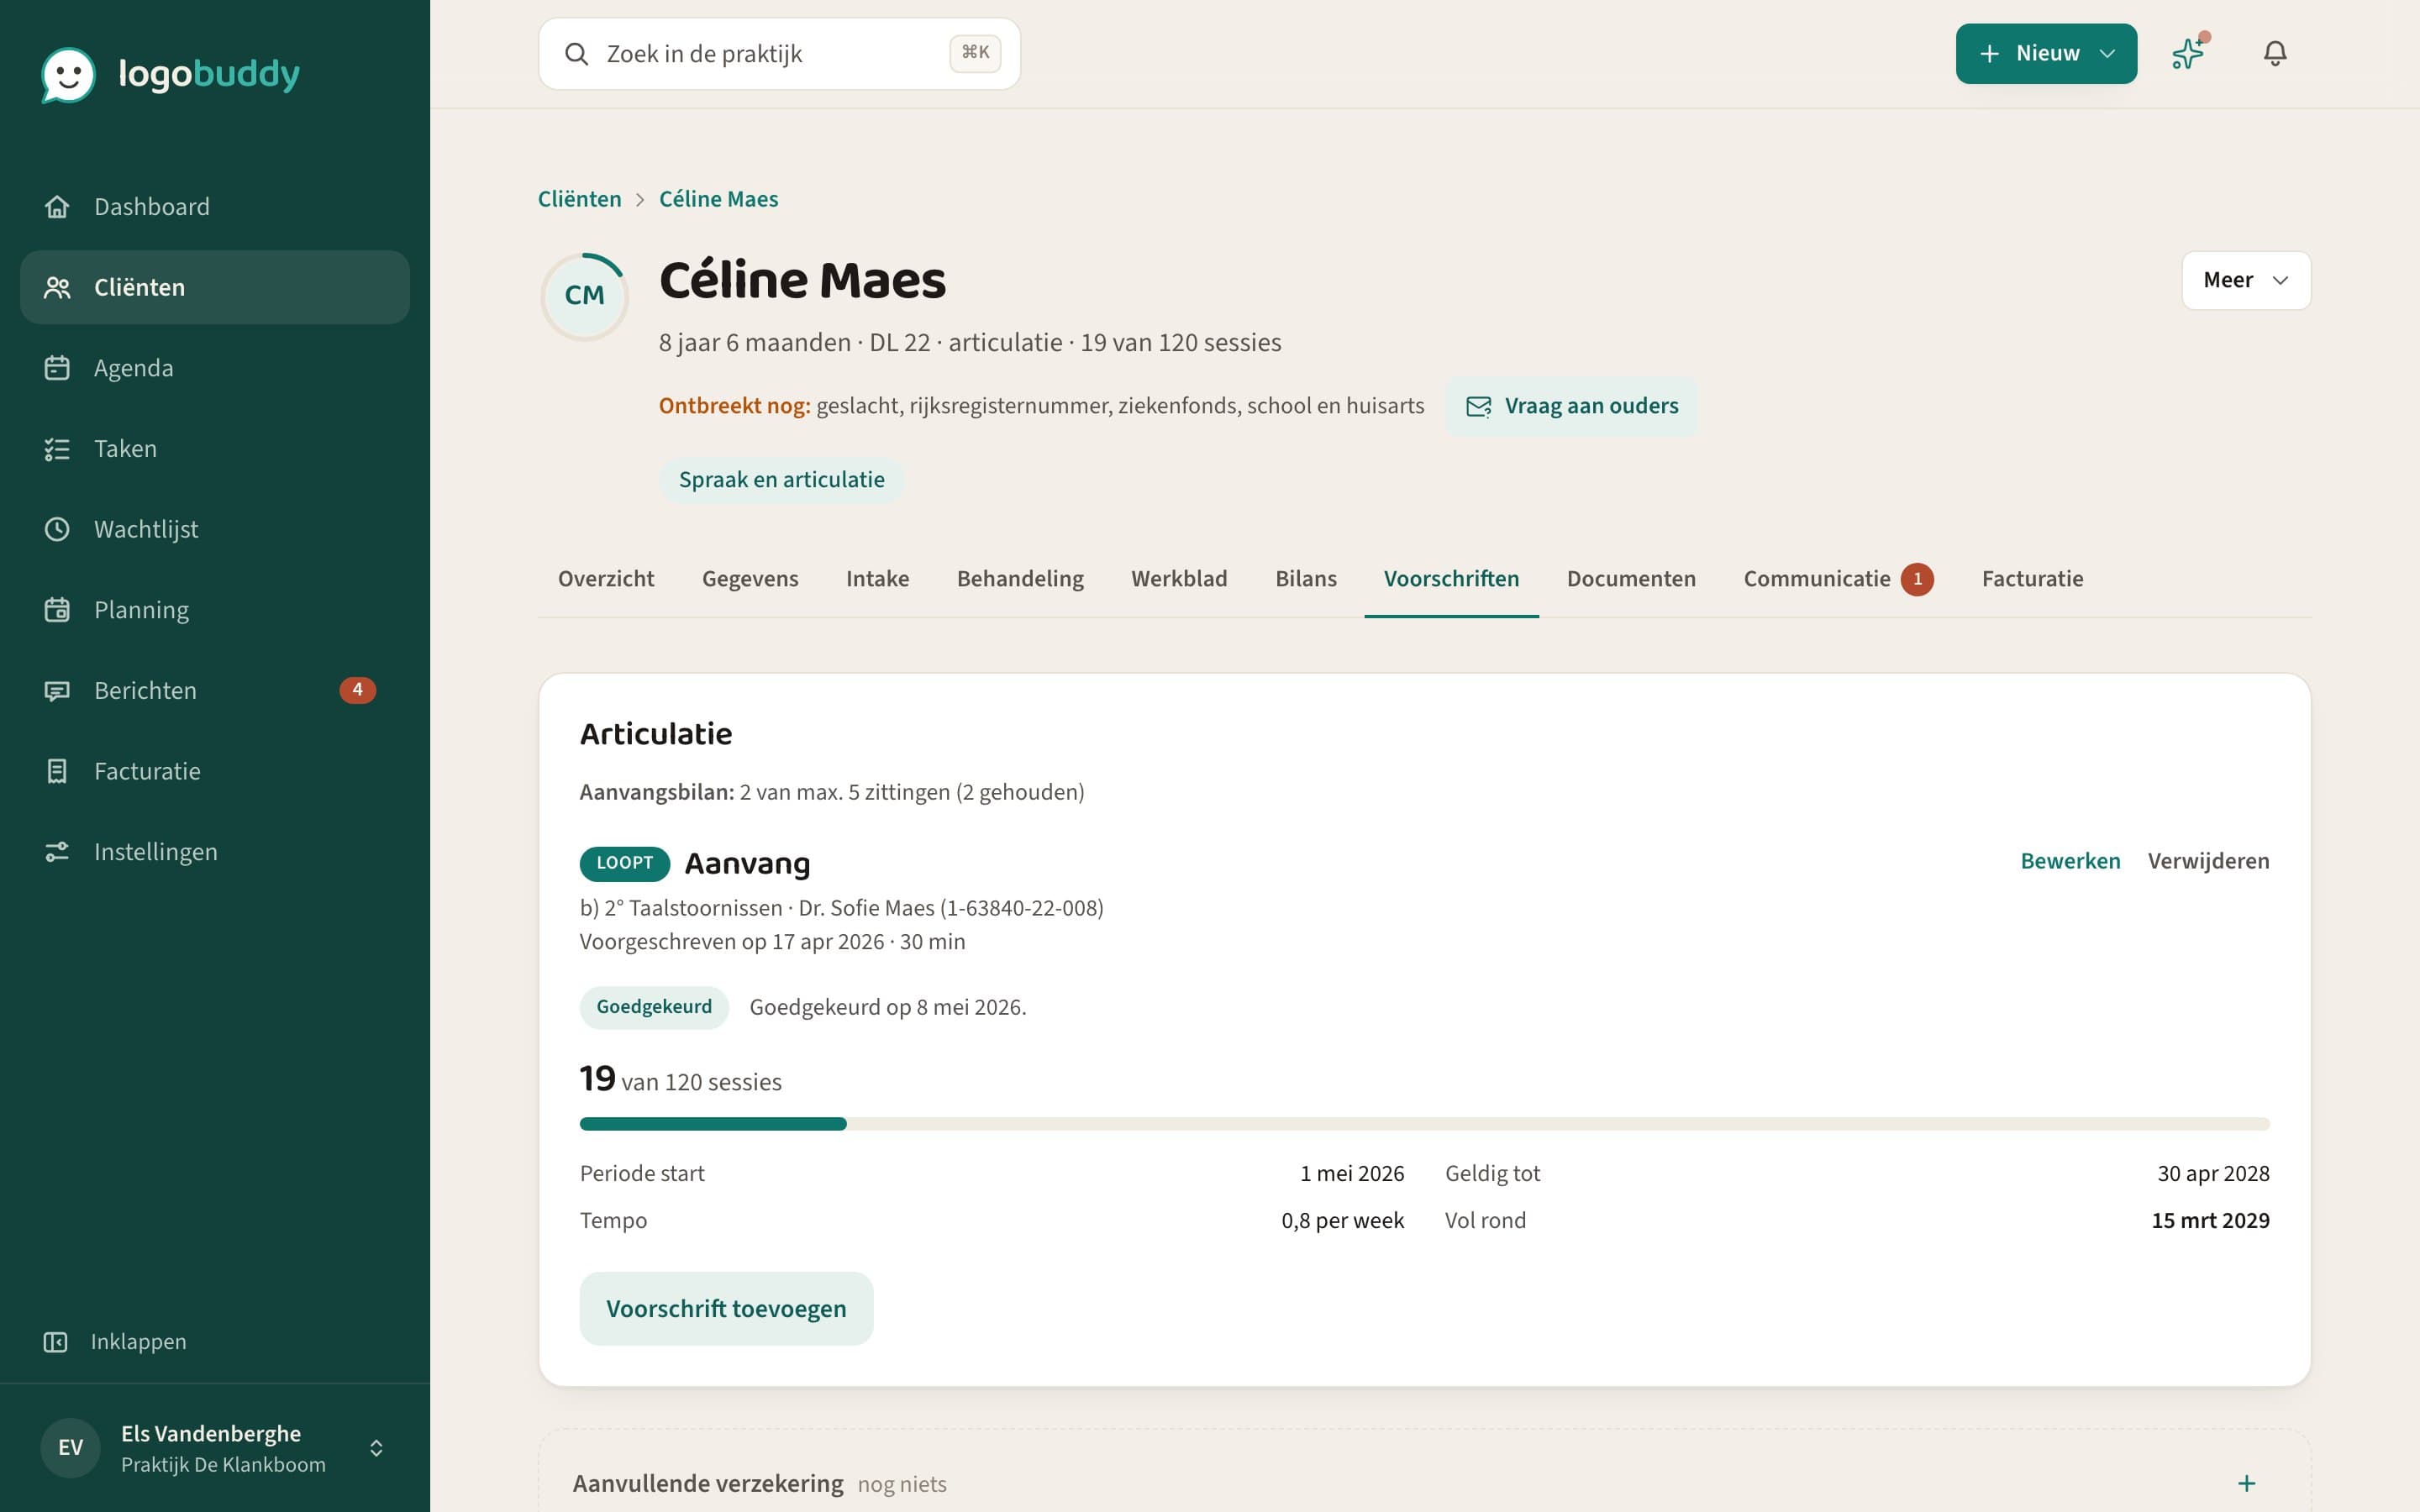Open the Communicatie tab

(x=1838, y=579)
